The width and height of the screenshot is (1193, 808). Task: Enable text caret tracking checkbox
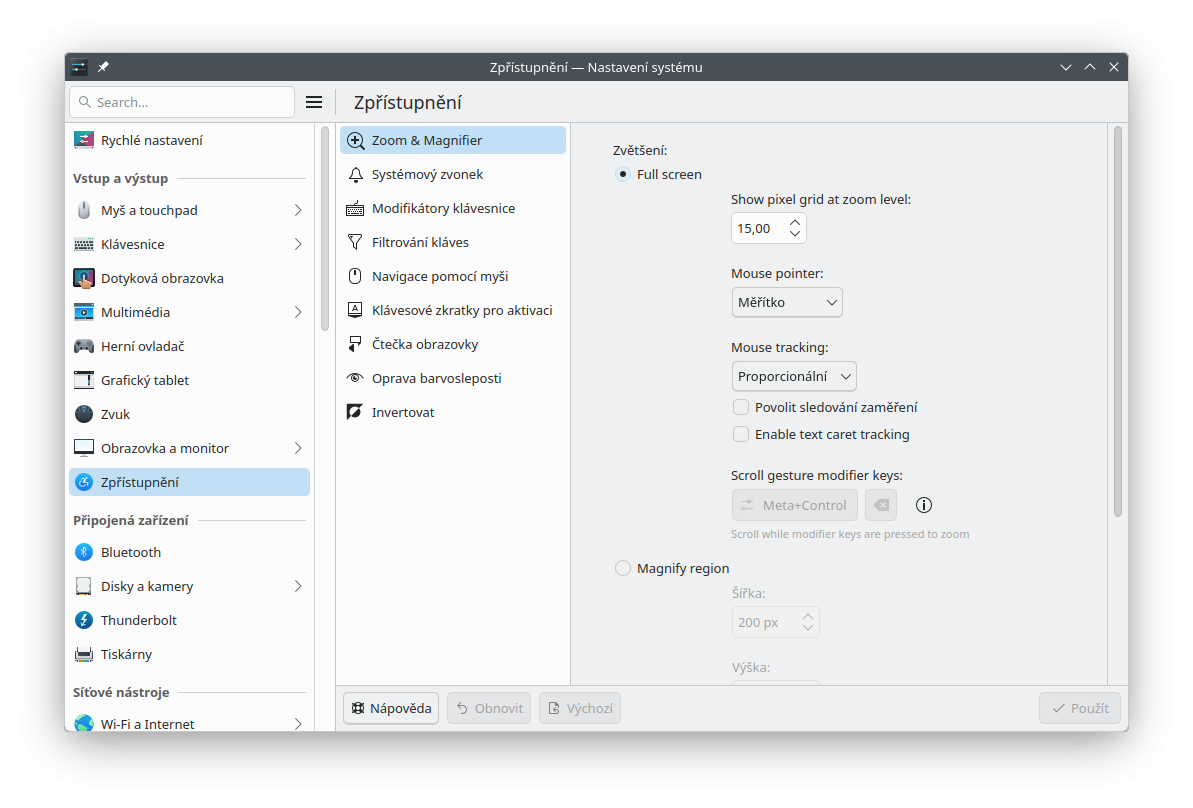(741, 434)
